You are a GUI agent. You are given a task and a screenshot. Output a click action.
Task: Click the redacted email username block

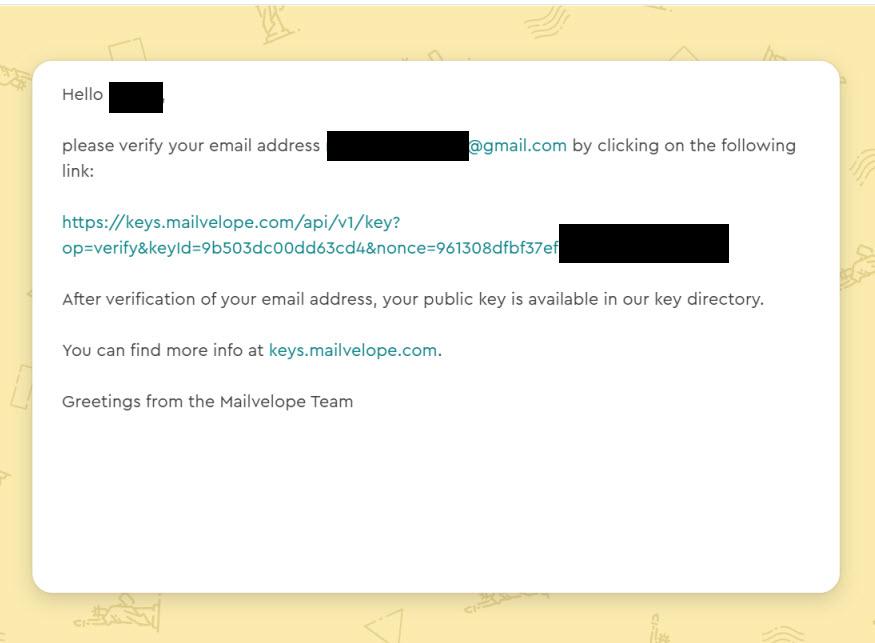(x=397, y=146)
